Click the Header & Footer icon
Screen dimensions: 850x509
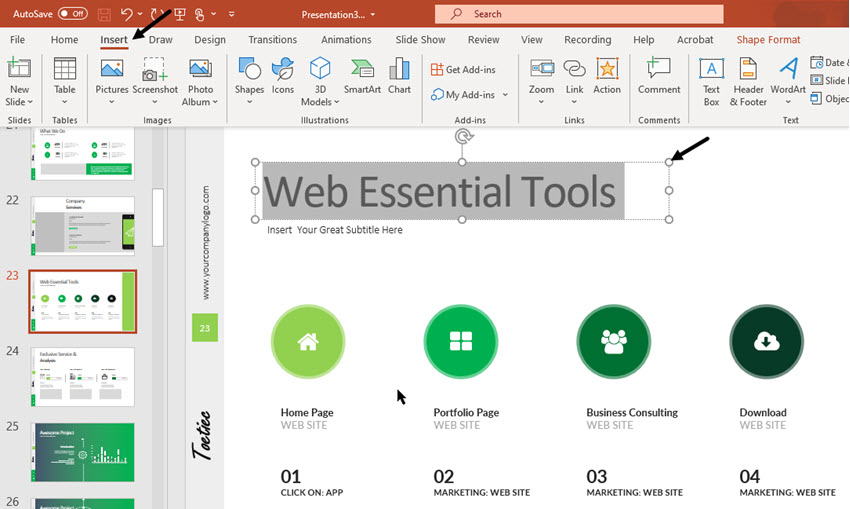click(748, 69)
